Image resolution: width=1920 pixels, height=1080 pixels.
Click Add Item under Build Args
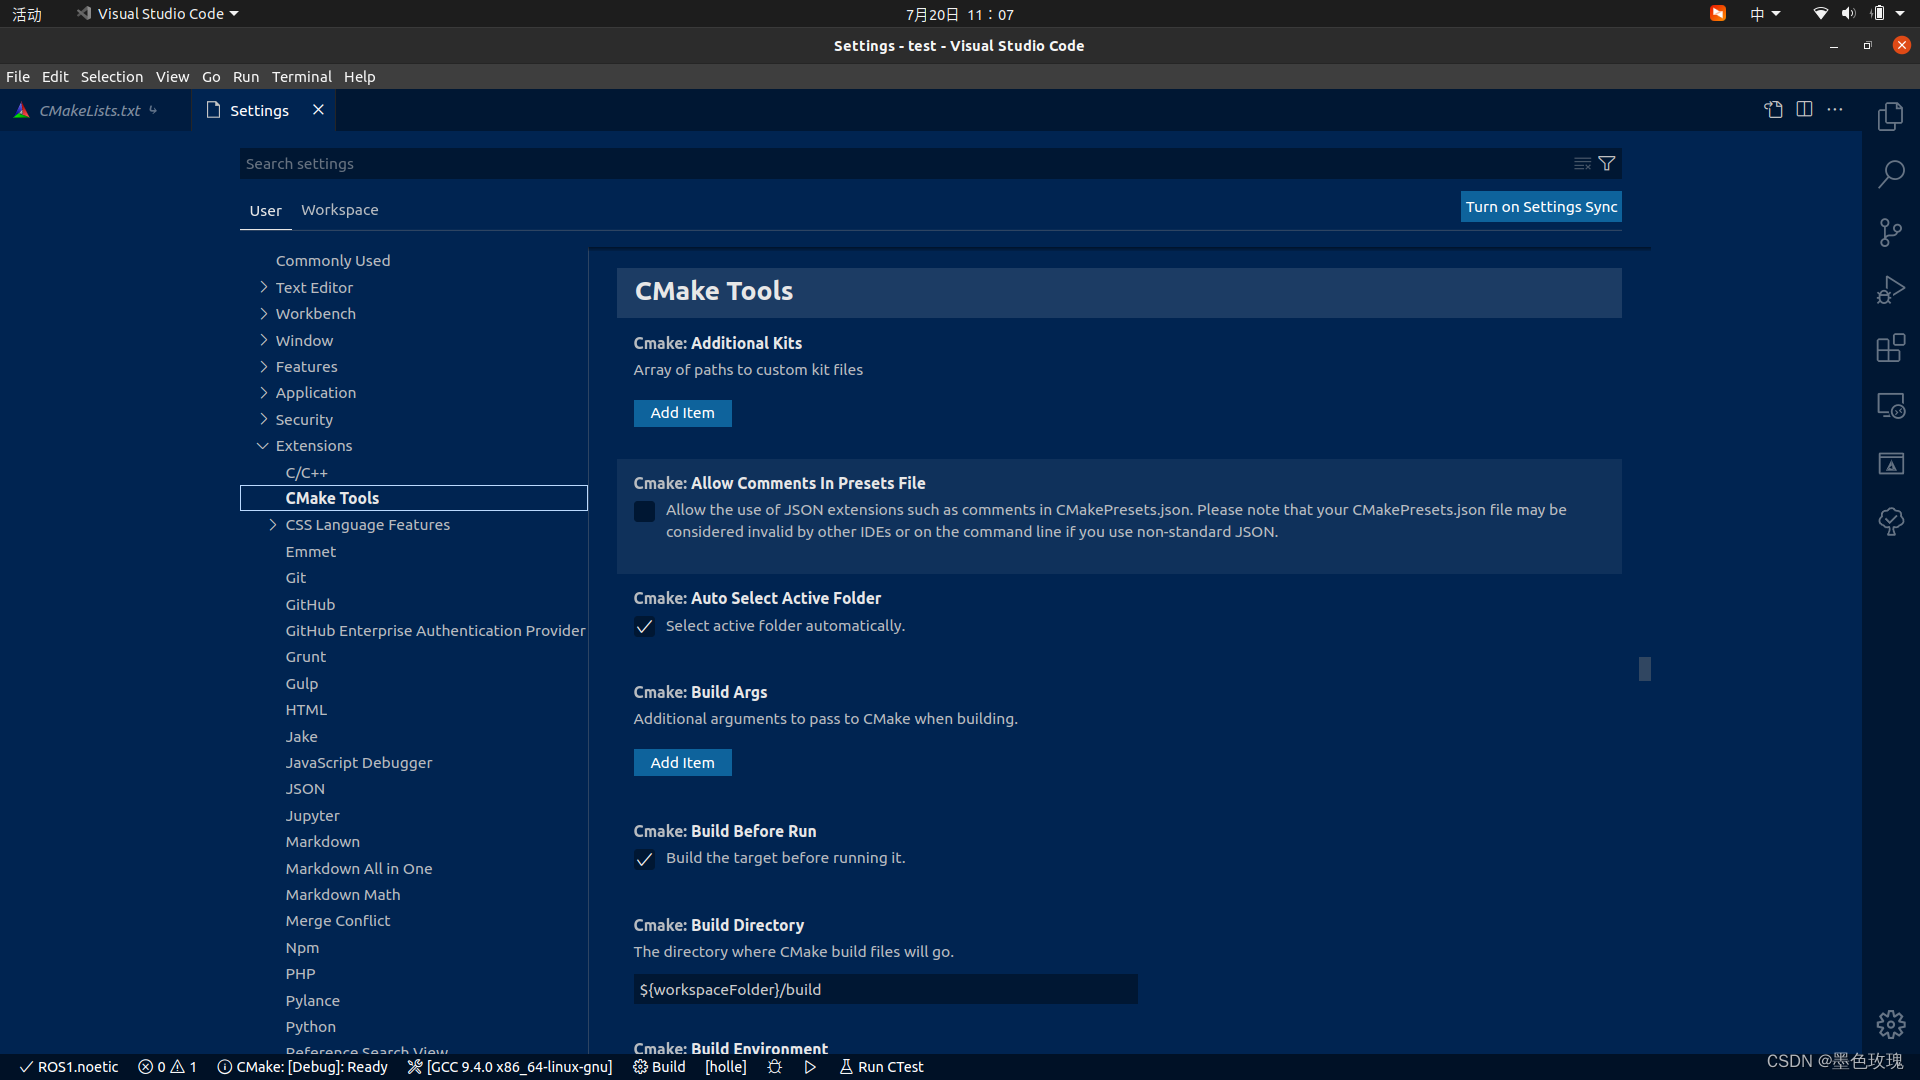683,763
